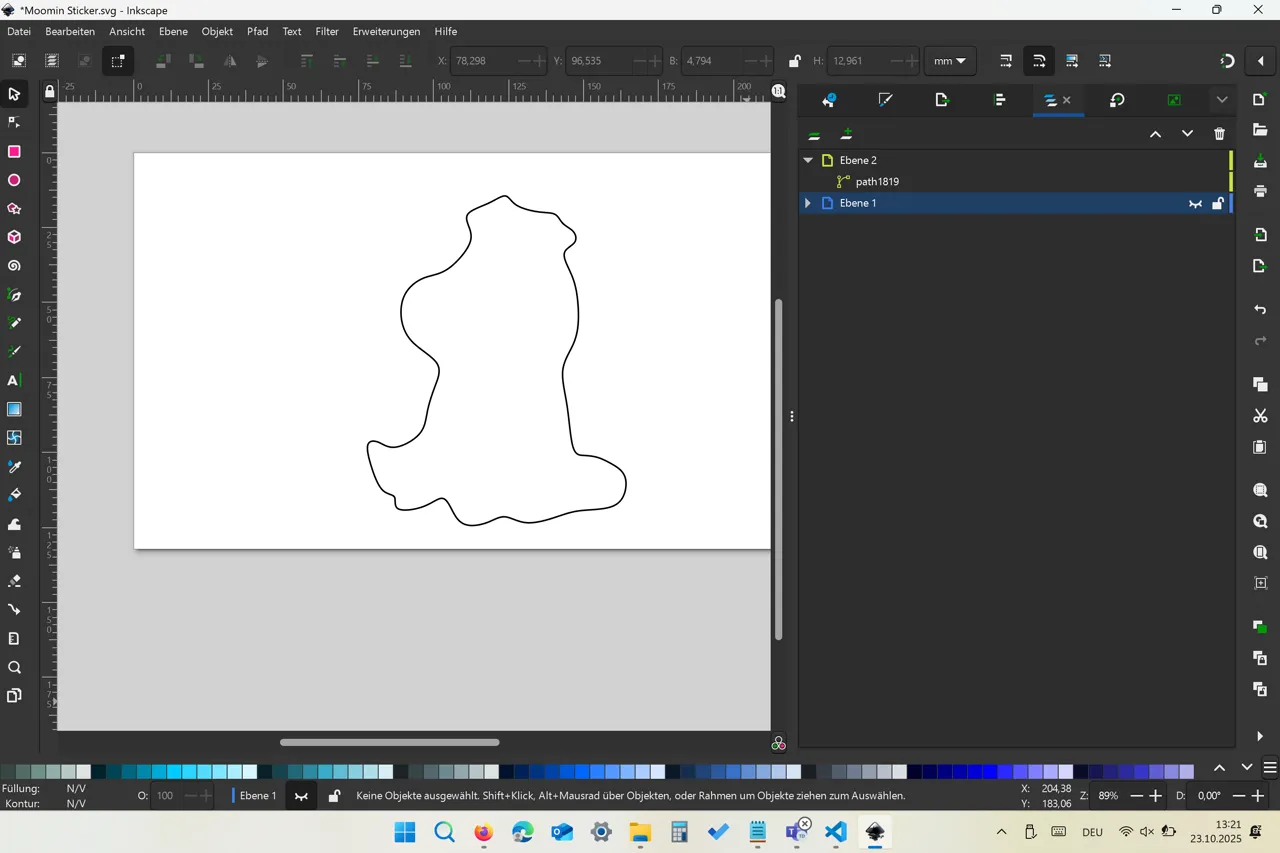Image resolution: width=1280 pixels, height=853 pixels.
Task: Toggle current layer lock in status bar
Action: pyautogui.click(x=334, y=796)
